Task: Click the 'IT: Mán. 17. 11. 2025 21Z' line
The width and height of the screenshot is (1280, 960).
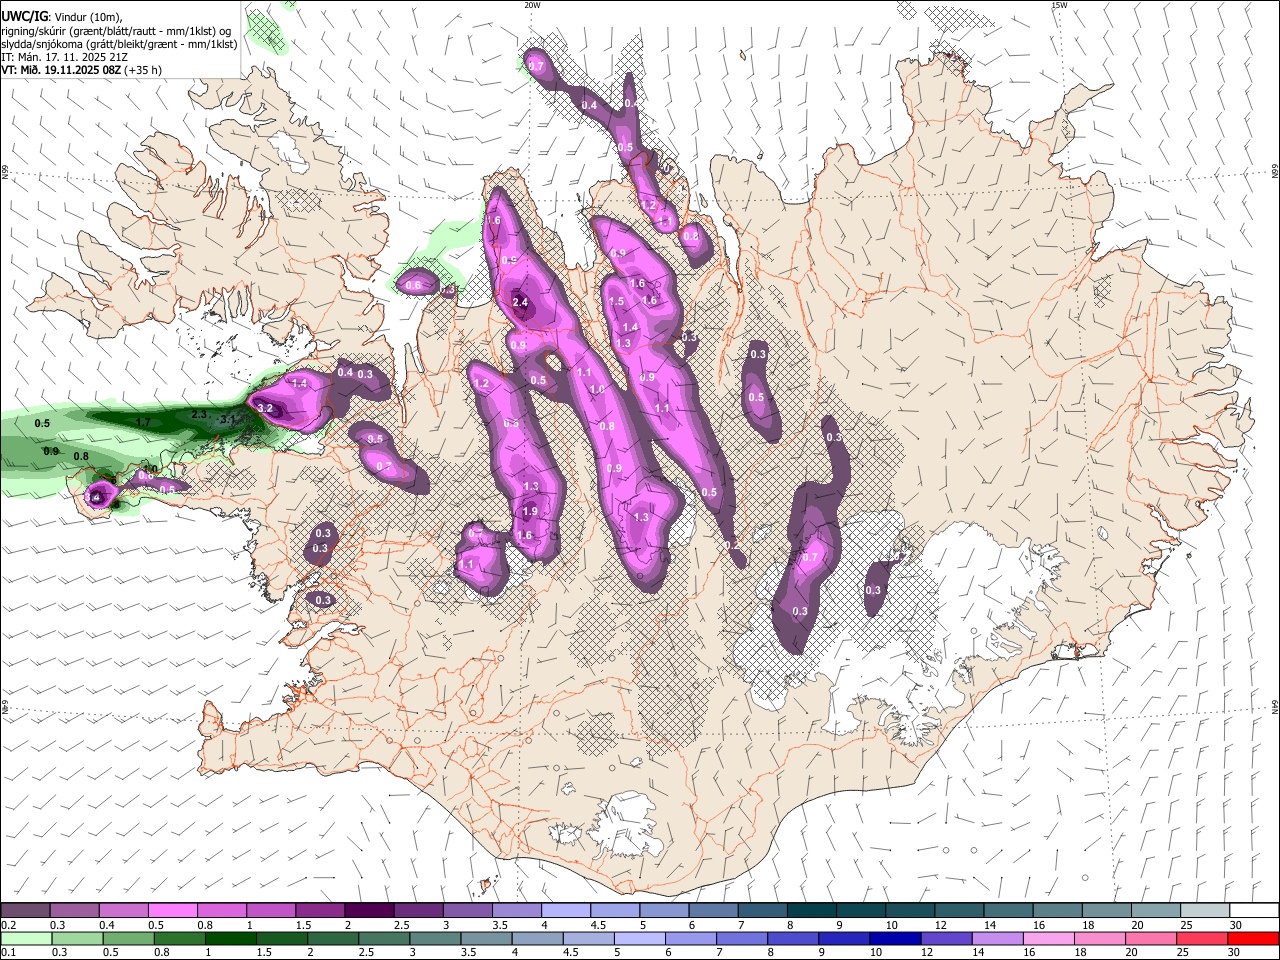Action: coord(64,57)
